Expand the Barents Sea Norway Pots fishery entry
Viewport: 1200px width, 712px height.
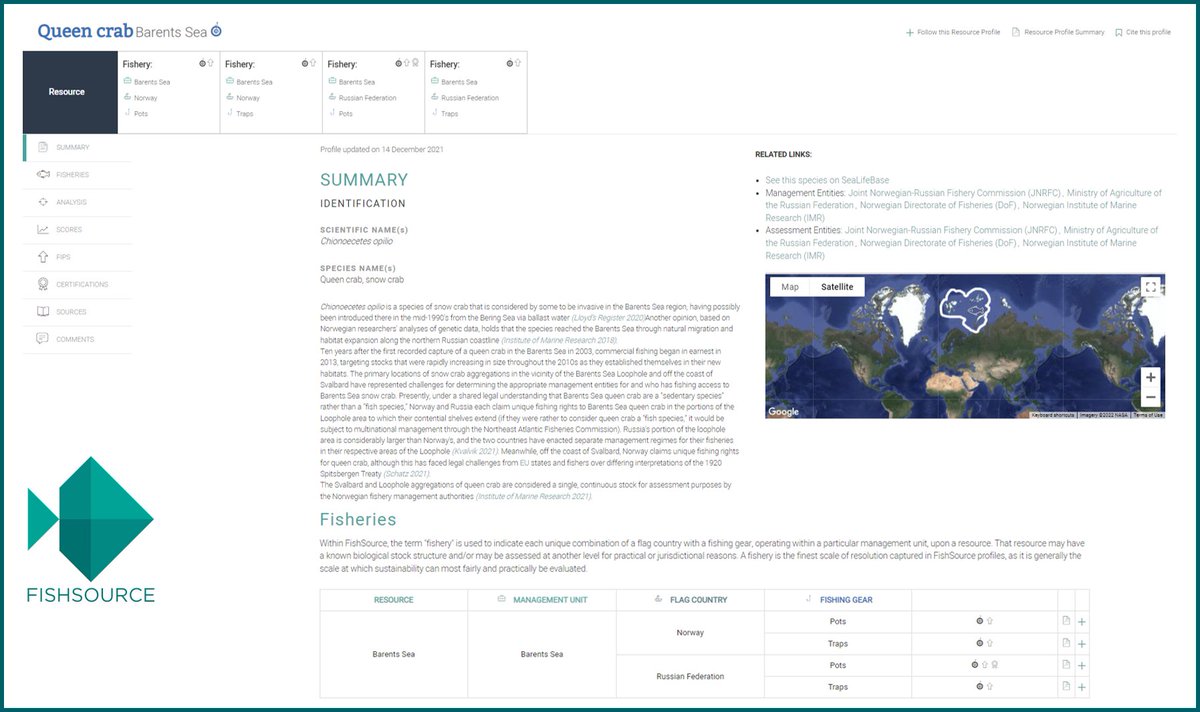pyautogui.click(x=1082, y=621)
